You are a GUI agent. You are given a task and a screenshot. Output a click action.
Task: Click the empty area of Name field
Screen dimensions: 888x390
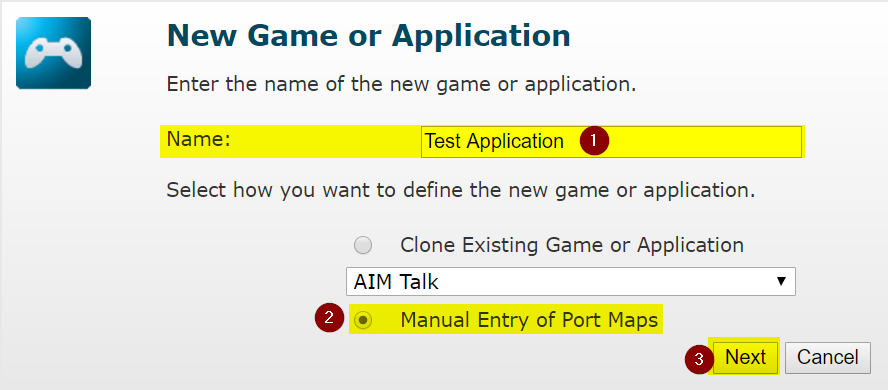pos(705,142)
